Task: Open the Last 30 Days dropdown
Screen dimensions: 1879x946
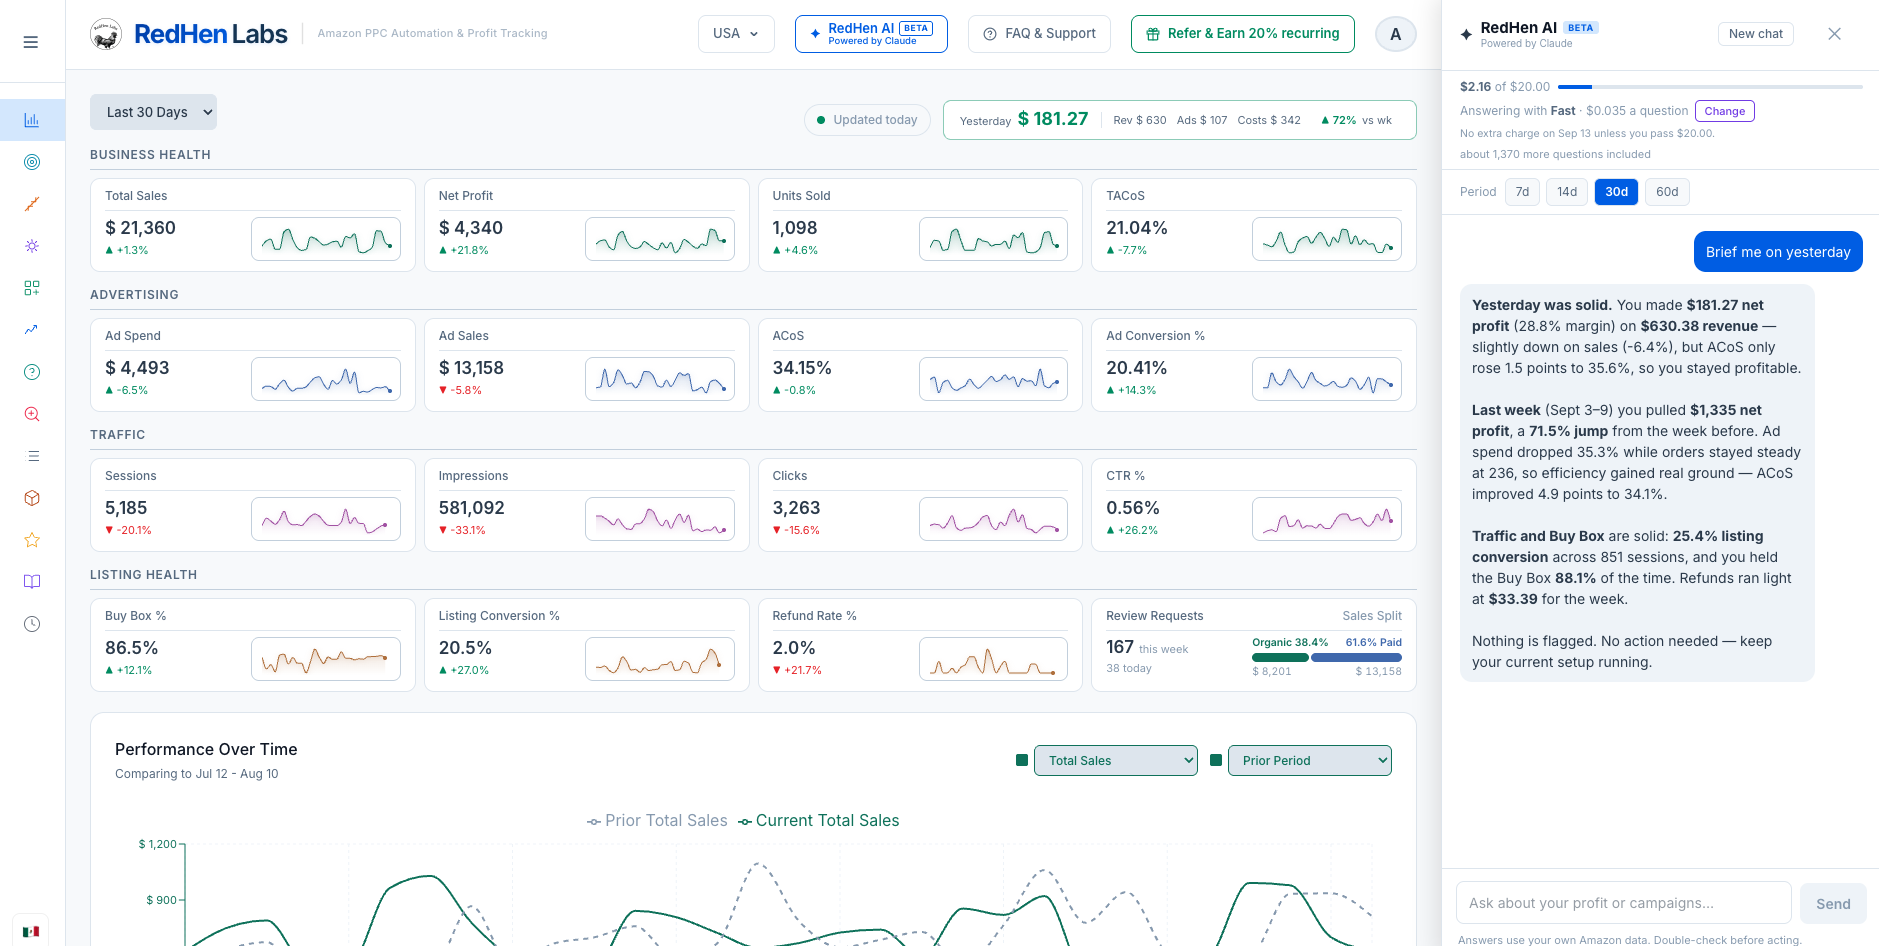Action: (x=153, y=112)
